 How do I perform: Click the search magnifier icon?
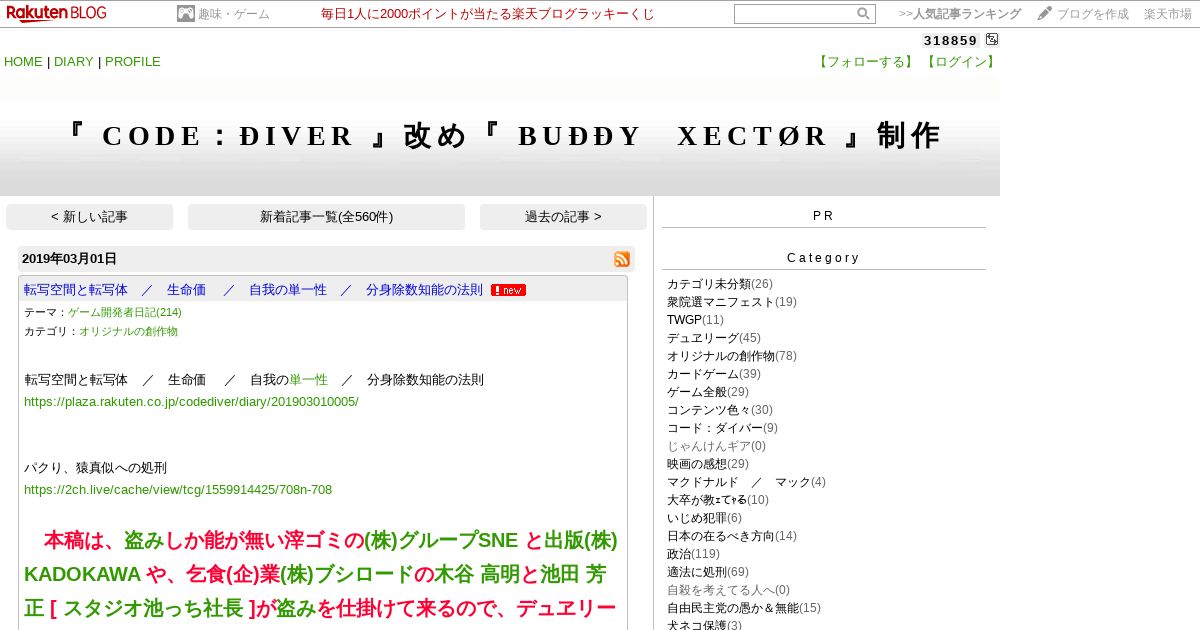(x=863, y=14)
